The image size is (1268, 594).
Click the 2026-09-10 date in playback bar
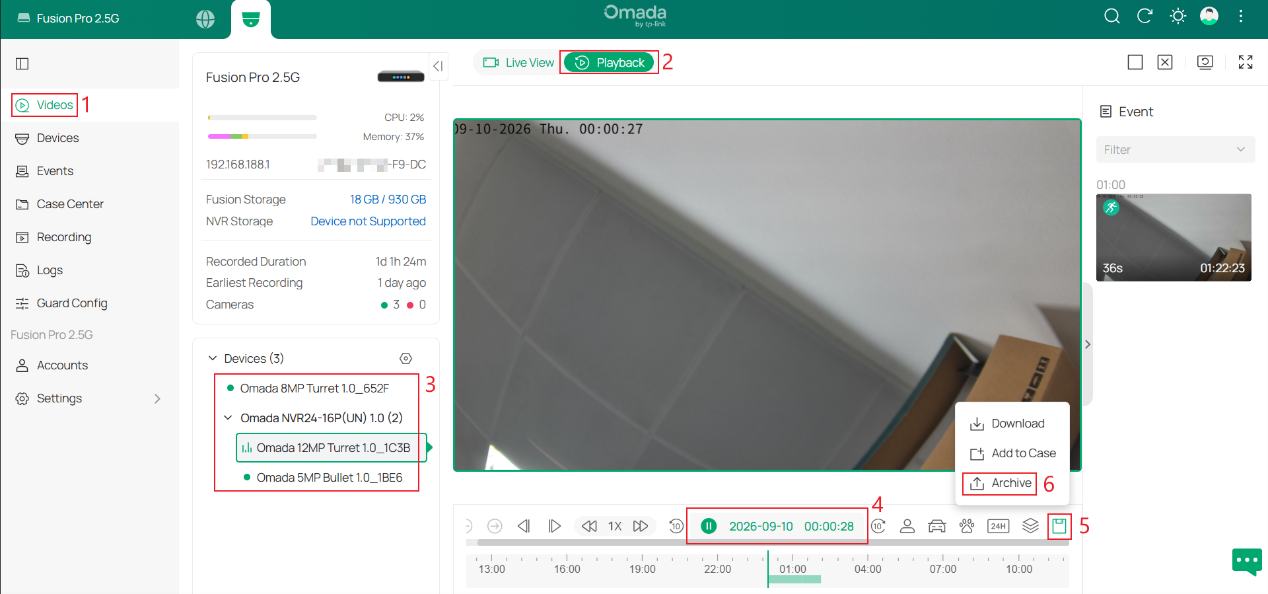(x=761, y=526)
